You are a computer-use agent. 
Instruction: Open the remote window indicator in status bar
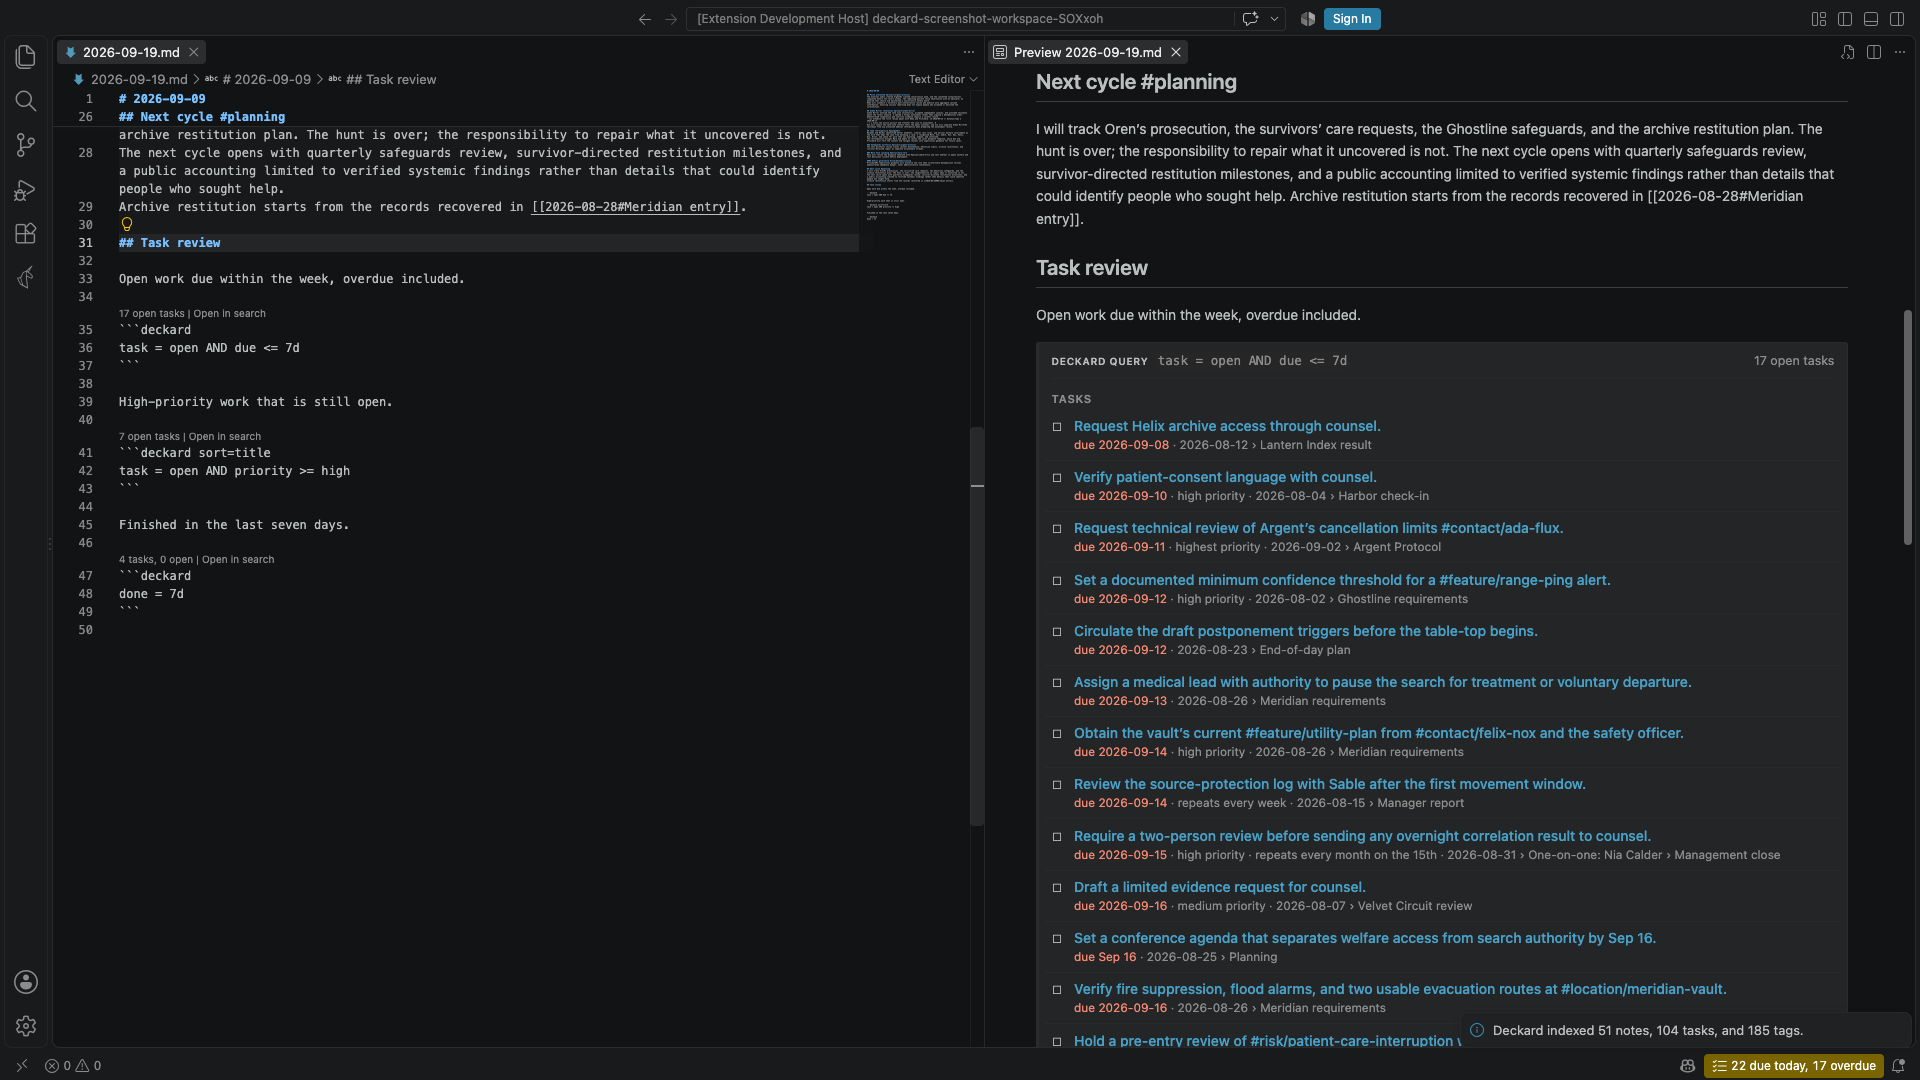22,1066
